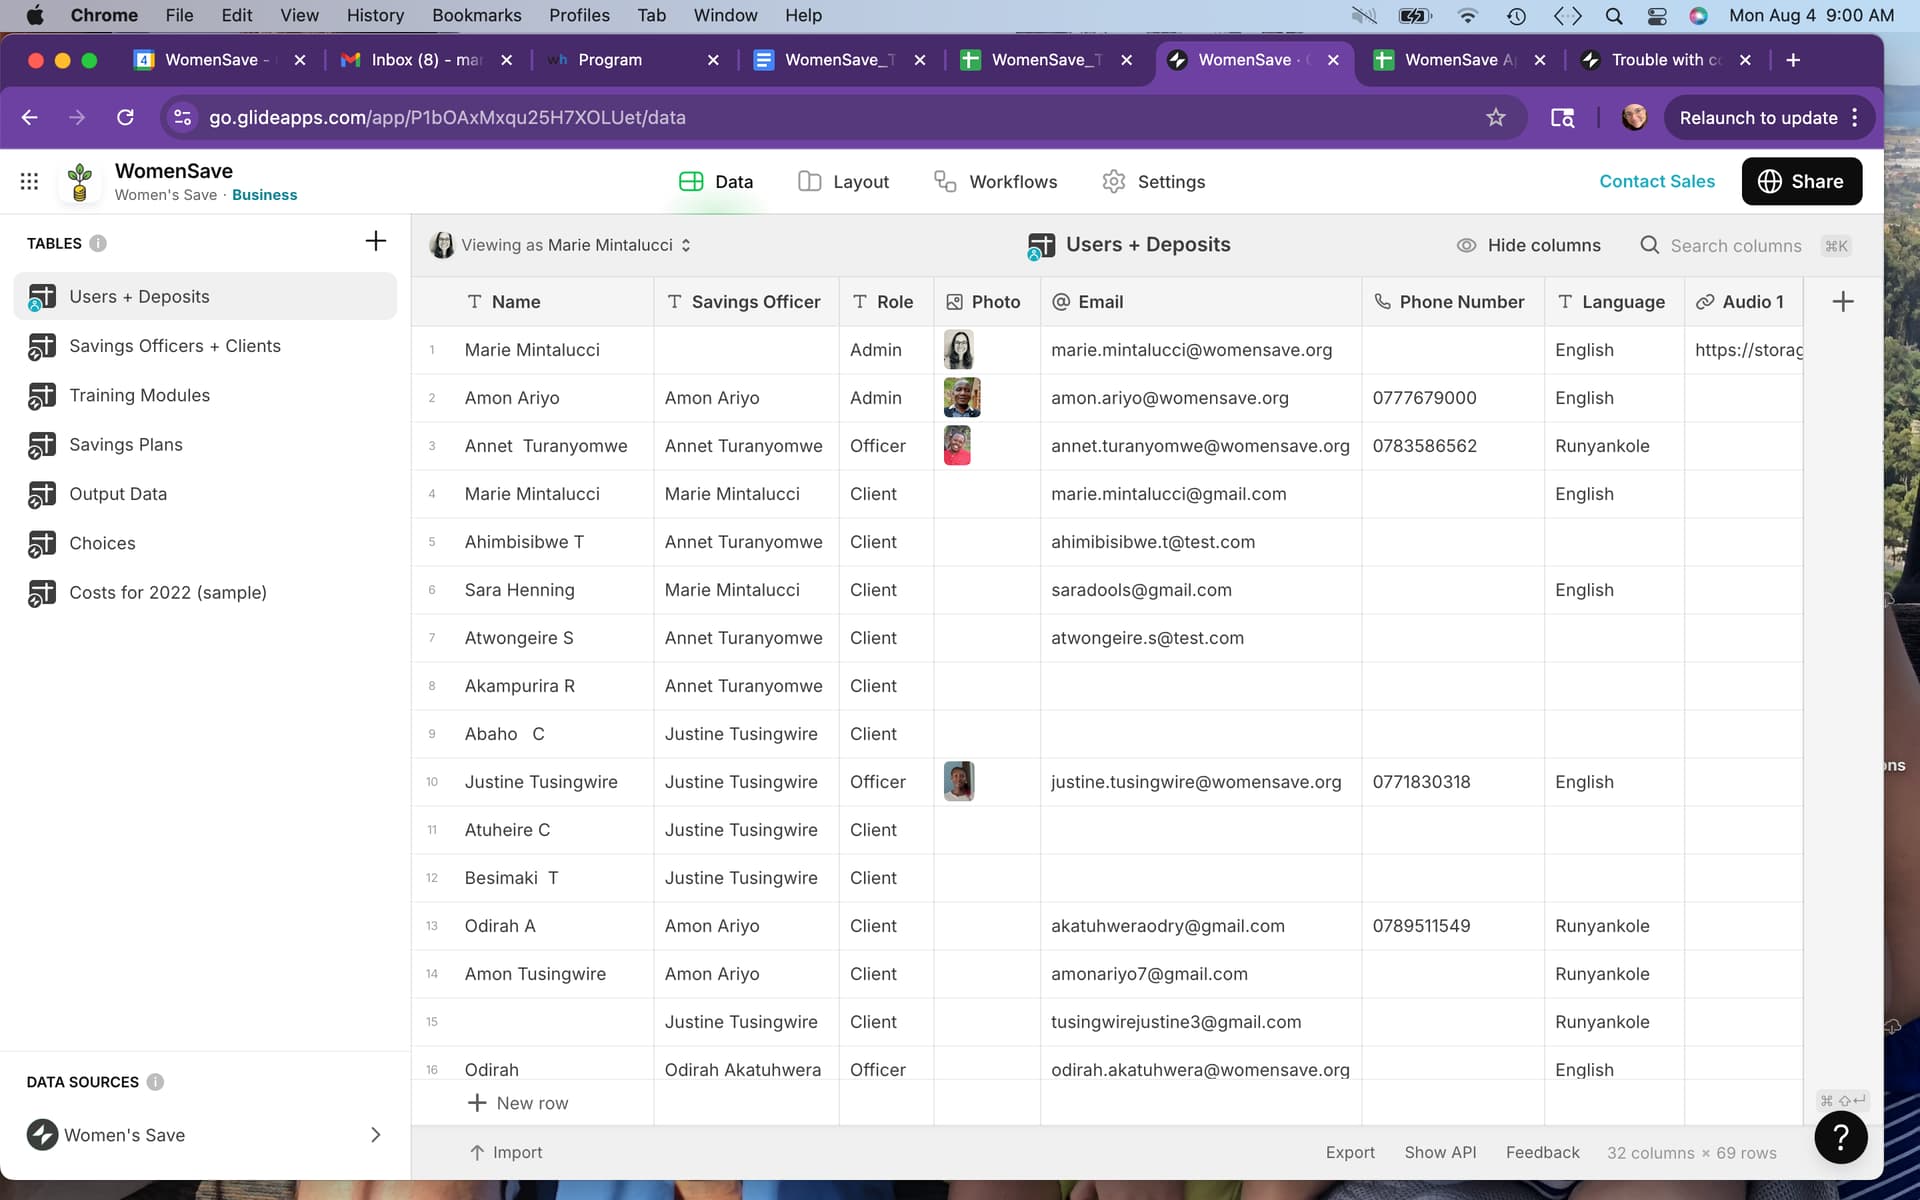The height and width of the screenshot is (1200, 1920).
Task: Select the Savings Officers + Clients table
Action: [x=205, y=346]
